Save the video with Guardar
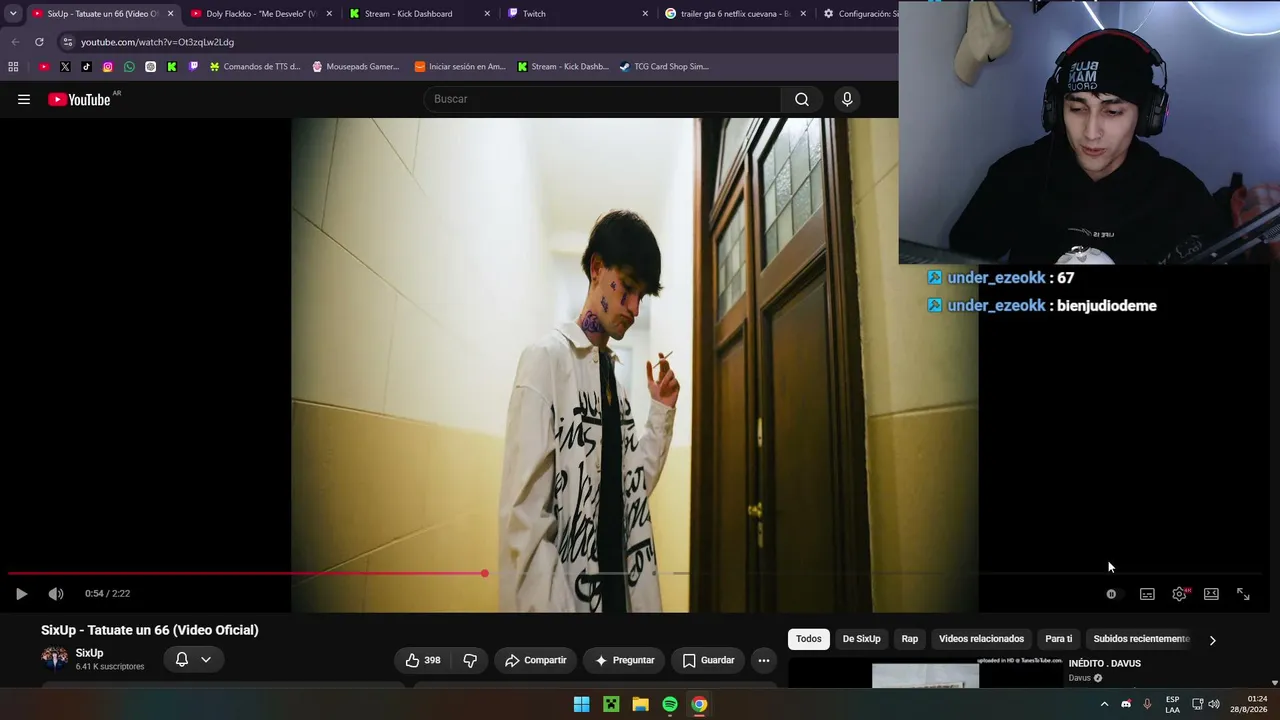Screen dimensions: 1280x720 click(x=708, y=660)
